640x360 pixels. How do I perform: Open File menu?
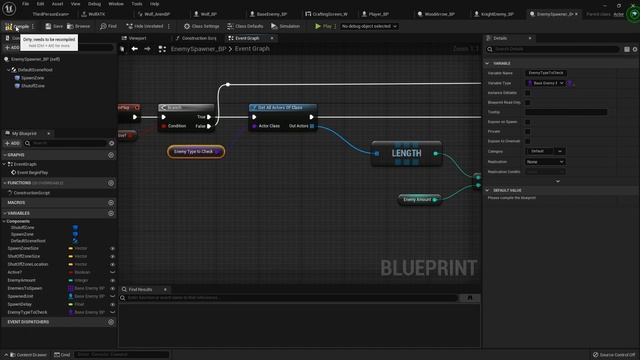pos(25,4)
